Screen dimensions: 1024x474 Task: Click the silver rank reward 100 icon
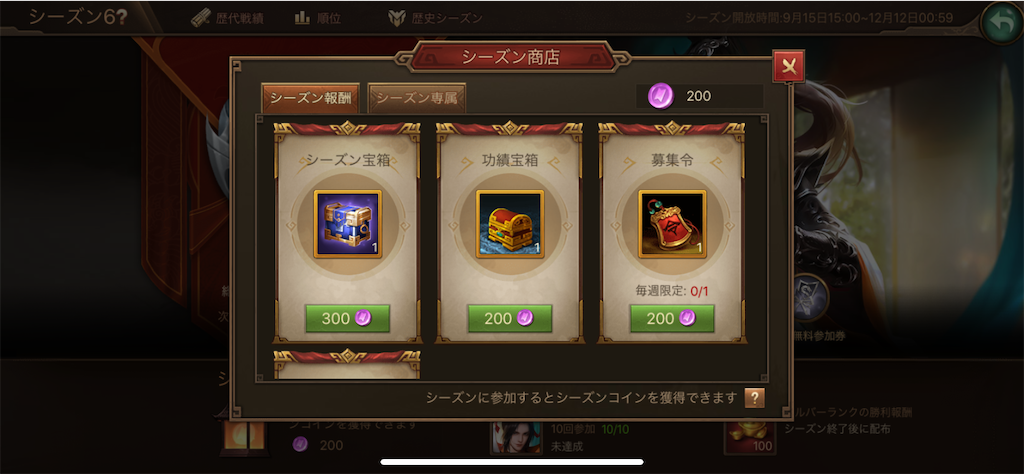(750, 435)
